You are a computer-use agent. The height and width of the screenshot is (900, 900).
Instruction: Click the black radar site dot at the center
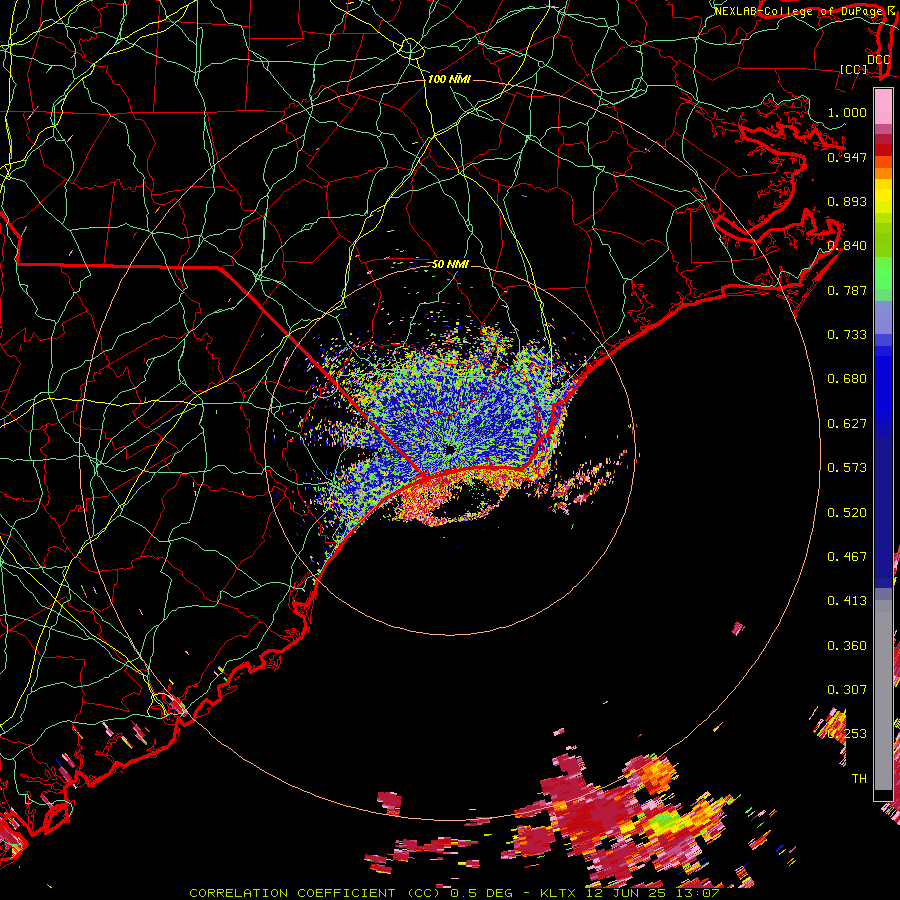(x=449, y=449)
